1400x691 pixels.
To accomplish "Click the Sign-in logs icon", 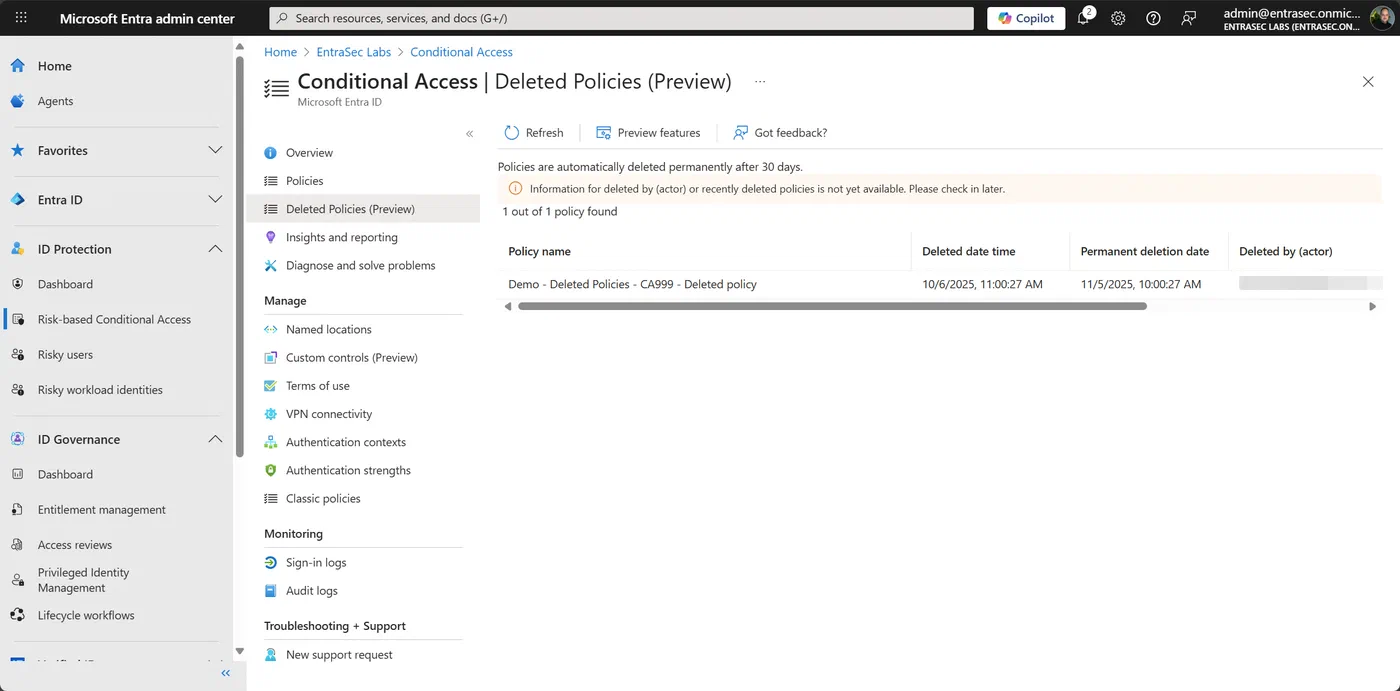I will pos(270,563).
